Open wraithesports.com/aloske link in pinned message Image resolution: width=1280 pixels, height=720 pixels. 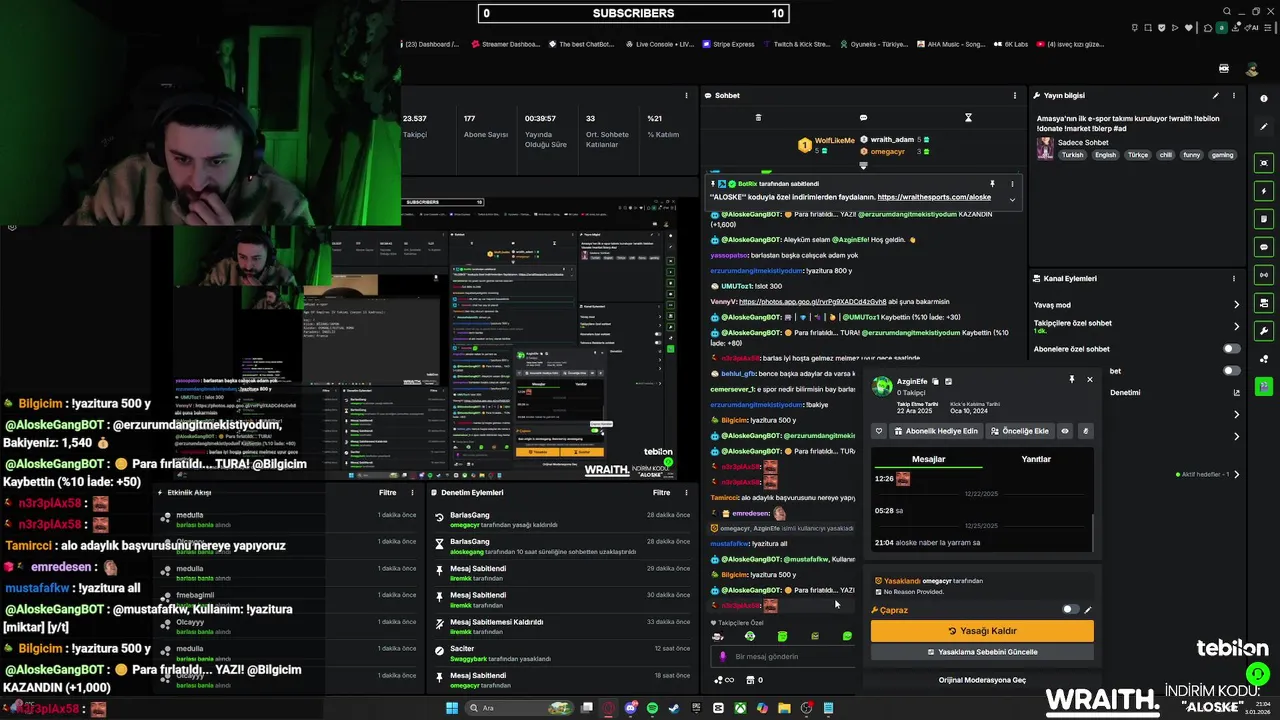934,197
